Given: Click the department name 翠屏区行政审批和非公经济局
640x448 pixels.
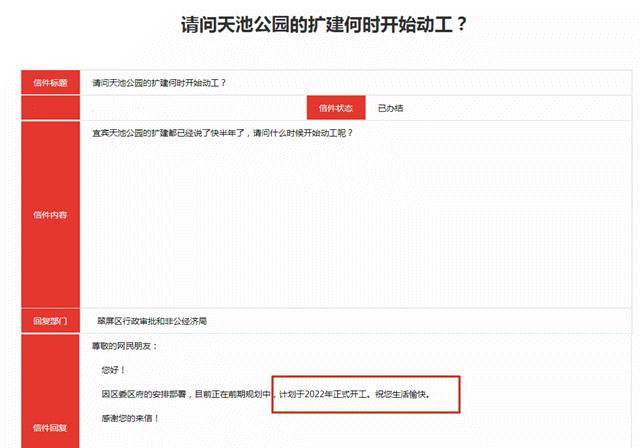Looking at the screenshot, I should tap(152, 321).
